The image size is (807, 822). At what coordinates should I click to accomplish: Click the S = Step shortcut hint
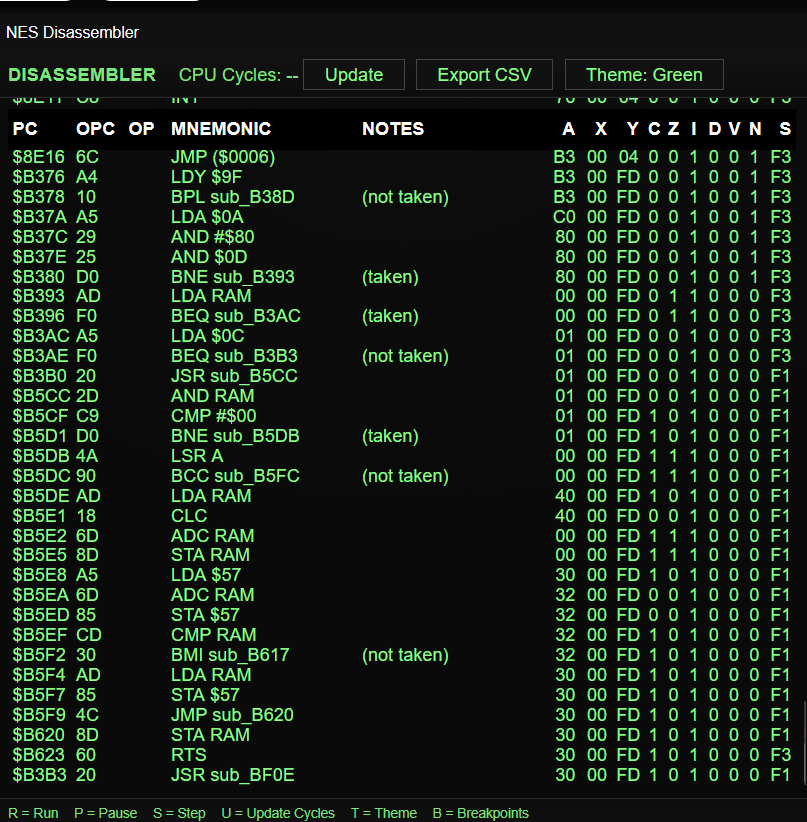(x=179, y=813)
